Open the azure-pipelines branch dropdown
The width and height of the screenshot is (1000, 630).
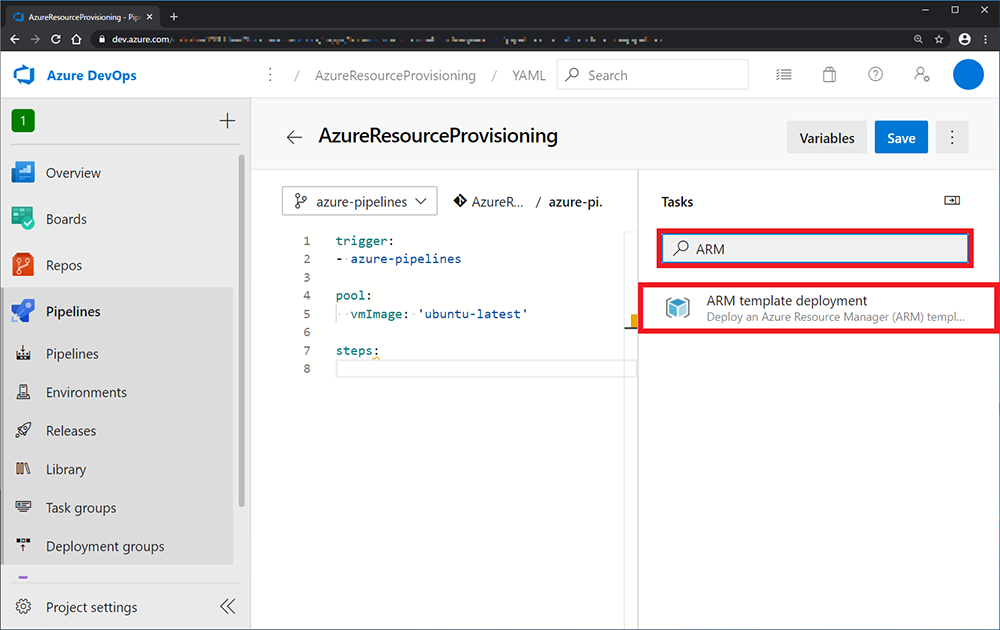point(360,201)
